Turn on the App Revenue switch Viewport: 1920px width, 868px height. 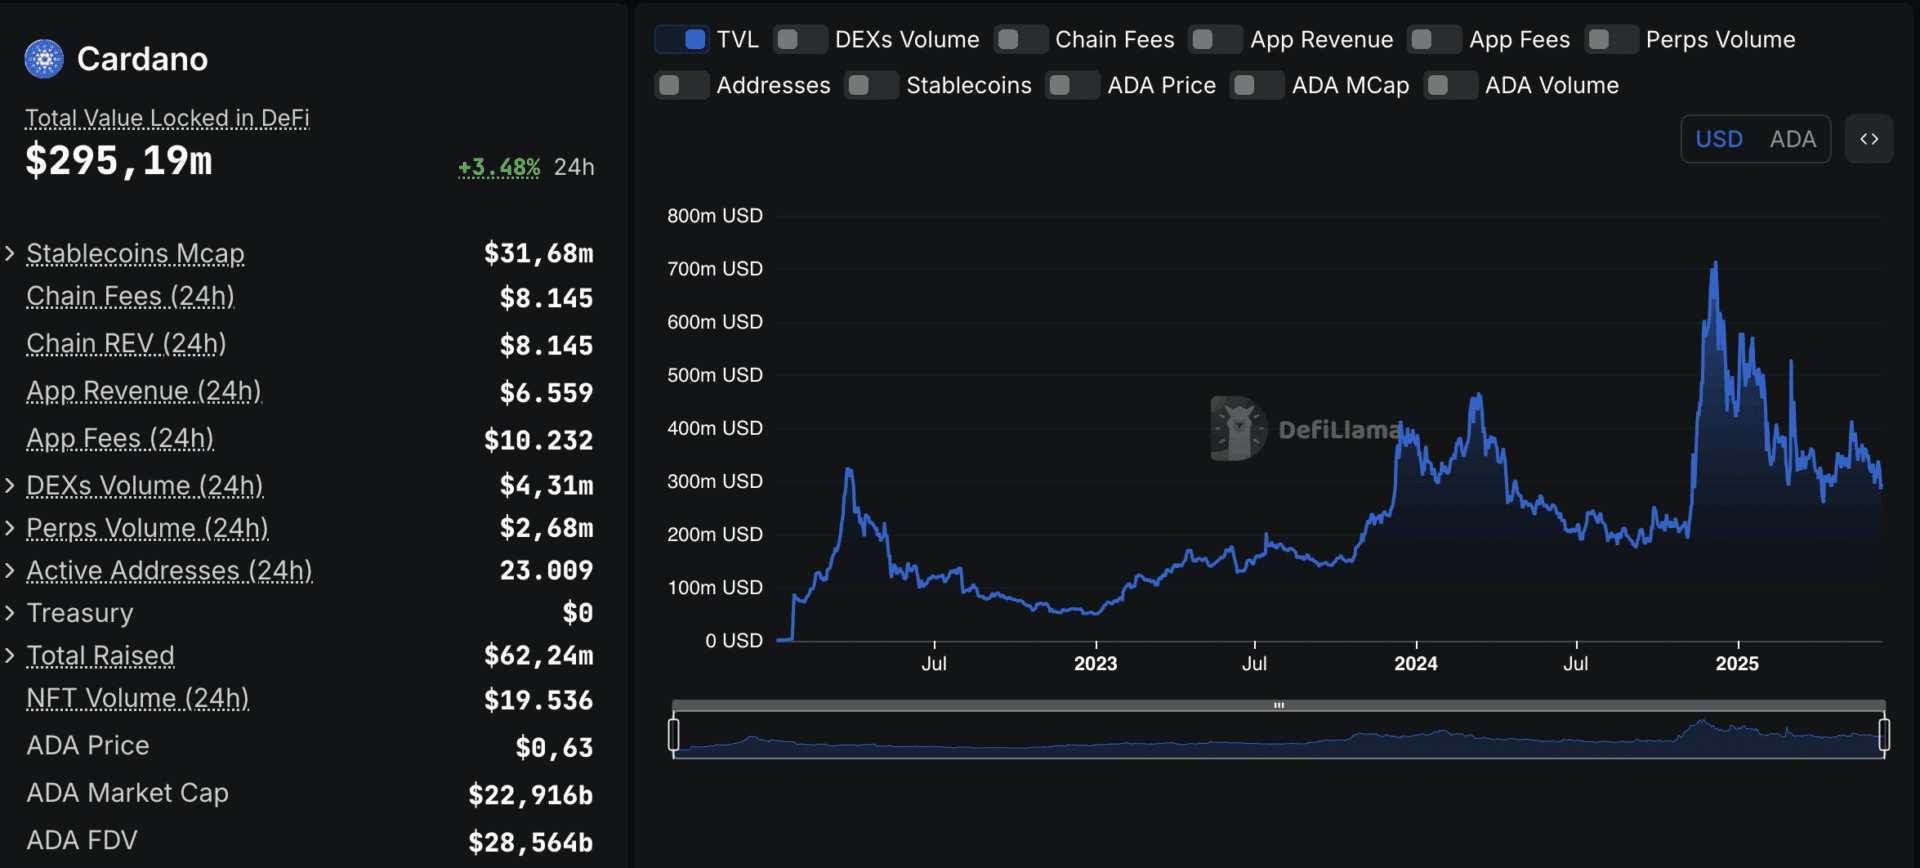1216,39
